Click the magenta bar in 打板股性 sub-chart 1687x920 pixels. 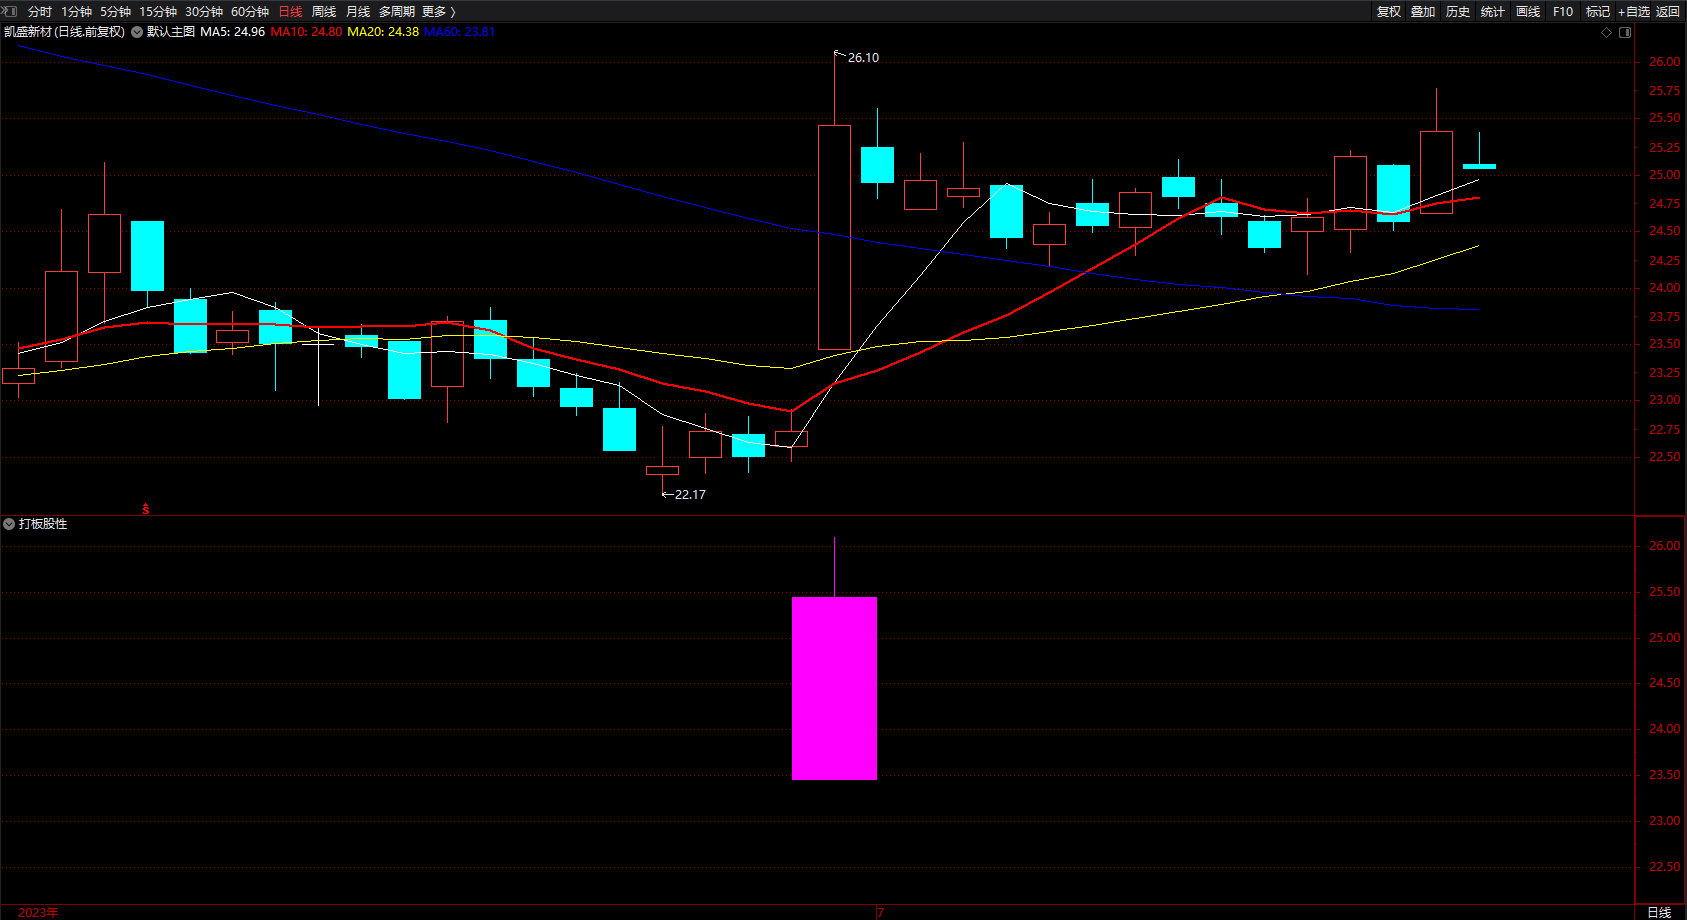(834, 688)
